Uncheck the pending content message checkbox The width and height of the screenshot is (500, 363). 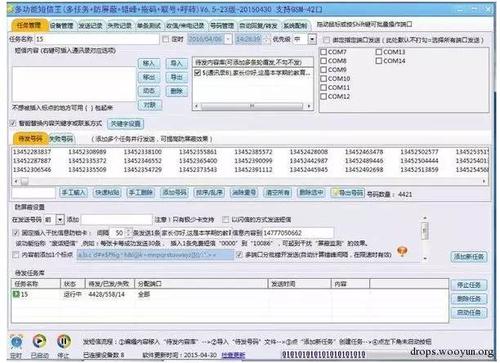[197, 72]
